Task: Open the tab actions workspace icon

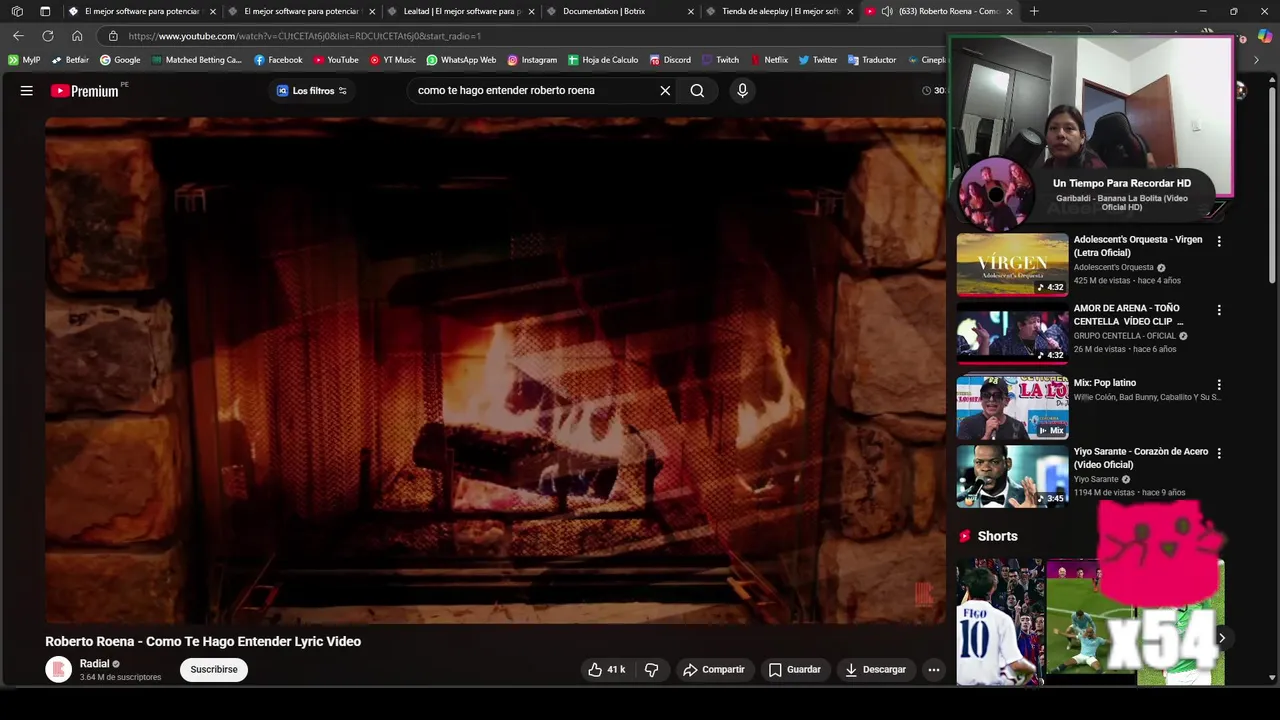Action: click(x=45, y=11)
